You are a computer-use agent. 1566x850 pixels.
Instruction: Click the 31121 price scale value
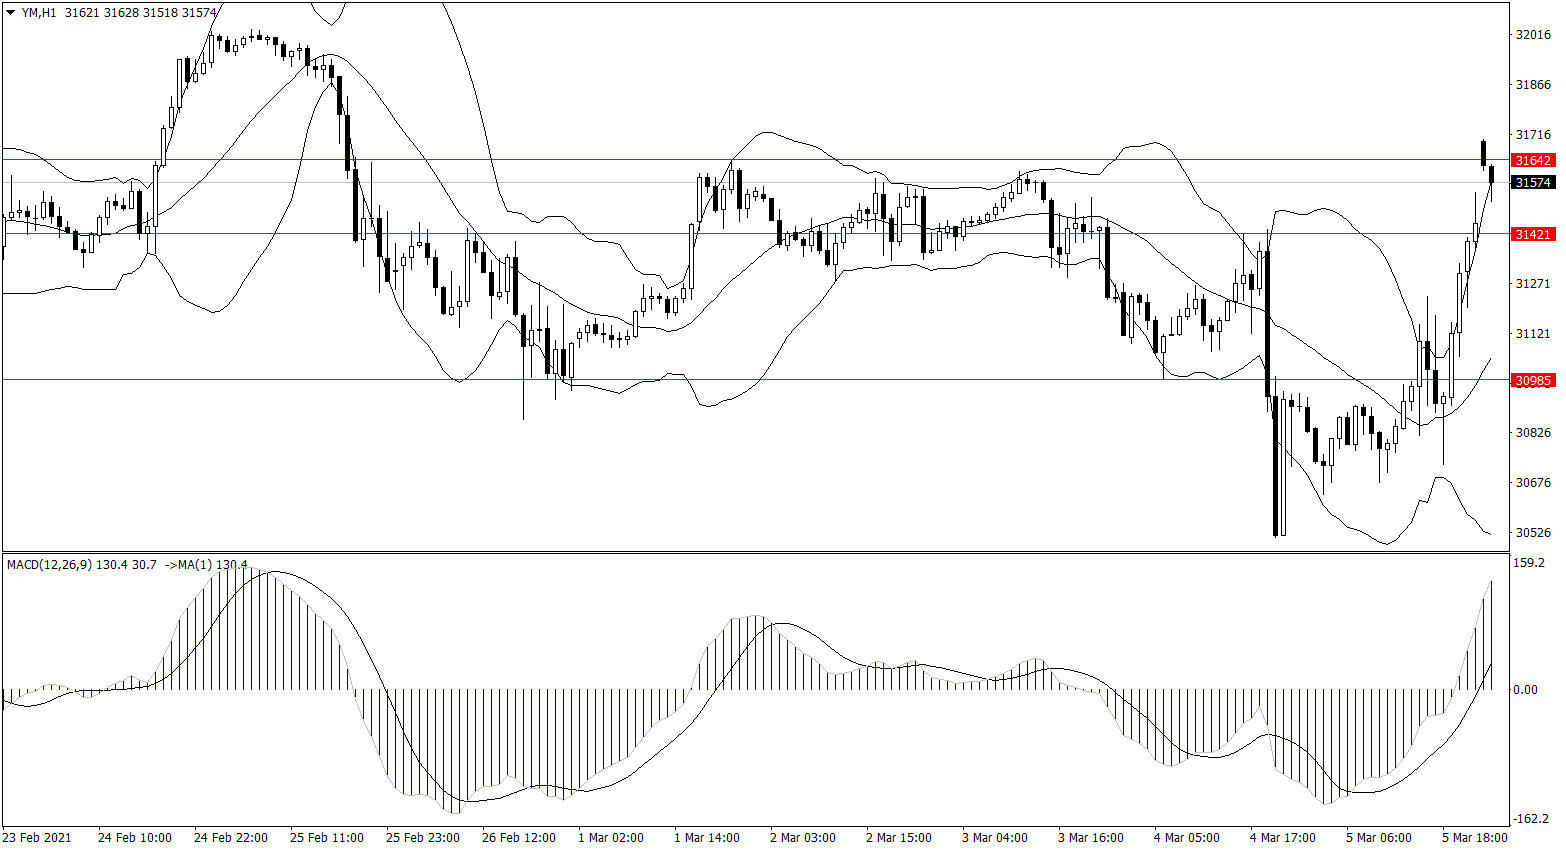point(1533,333)
